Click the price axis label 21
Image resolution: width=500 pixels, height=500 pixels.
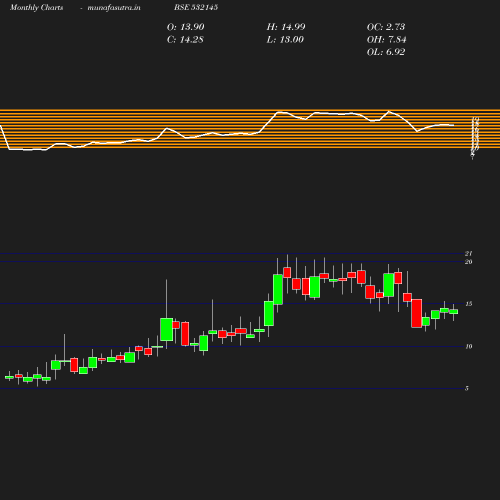tap(468, 254)
